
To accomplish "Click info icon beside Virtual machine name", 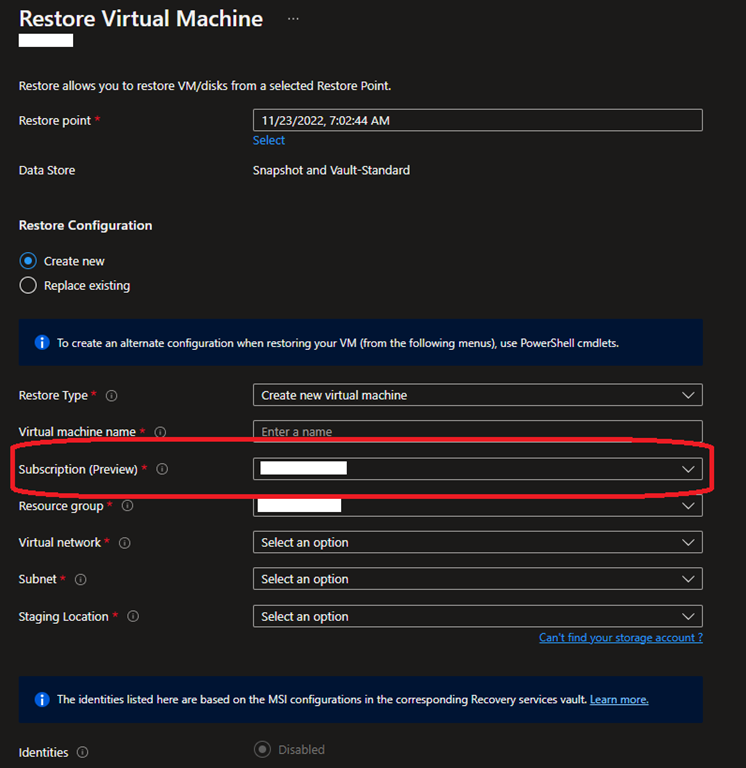I will pos(160,432).
